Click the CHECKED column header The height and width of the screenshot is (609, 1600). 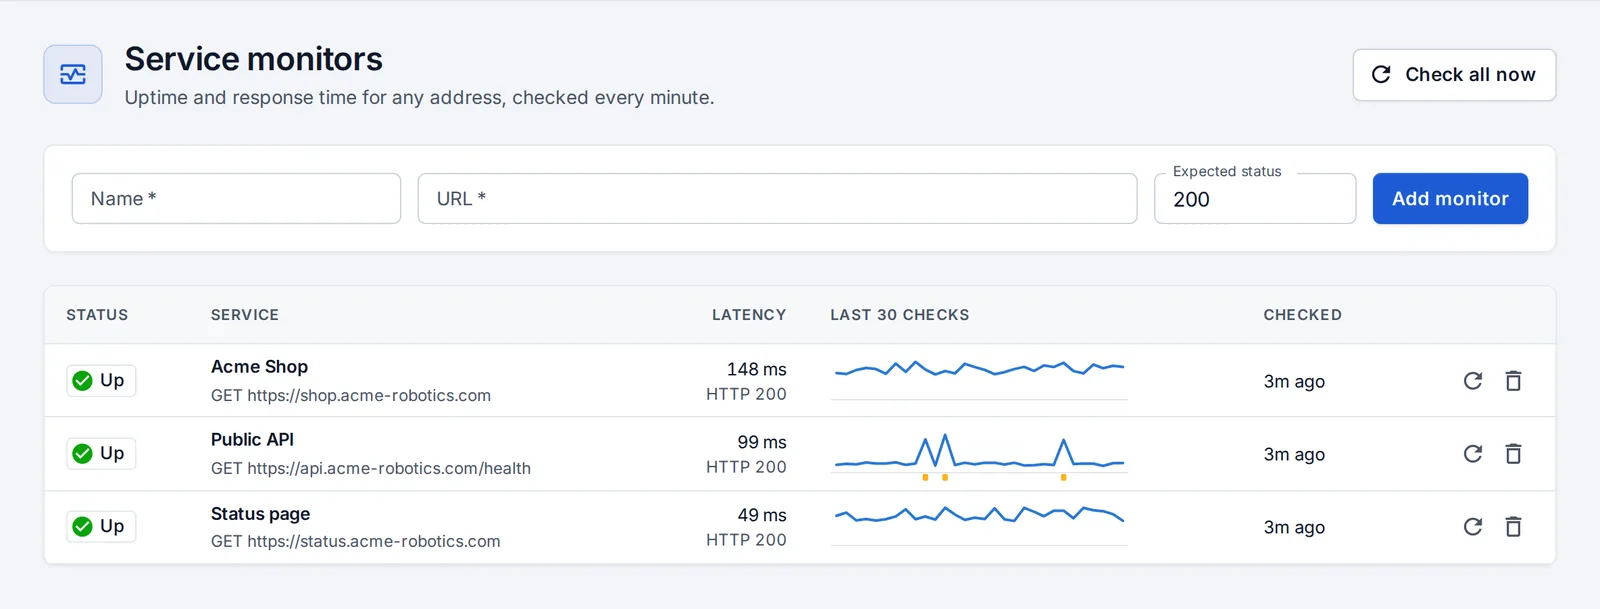pos(1303,315)
